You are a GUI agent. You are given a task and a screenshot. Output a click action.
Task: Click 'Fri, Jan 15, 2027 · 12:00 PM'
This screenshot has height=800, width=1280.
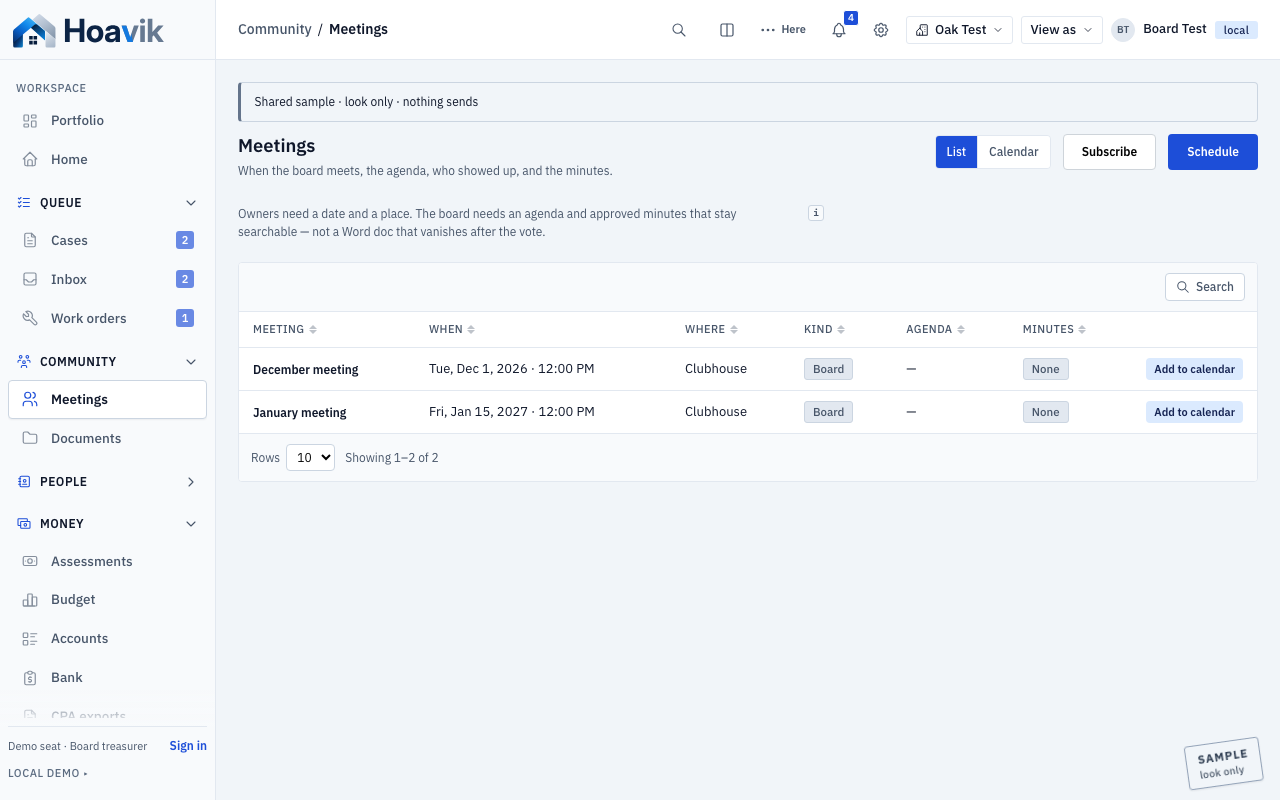(x=512, y=412)
